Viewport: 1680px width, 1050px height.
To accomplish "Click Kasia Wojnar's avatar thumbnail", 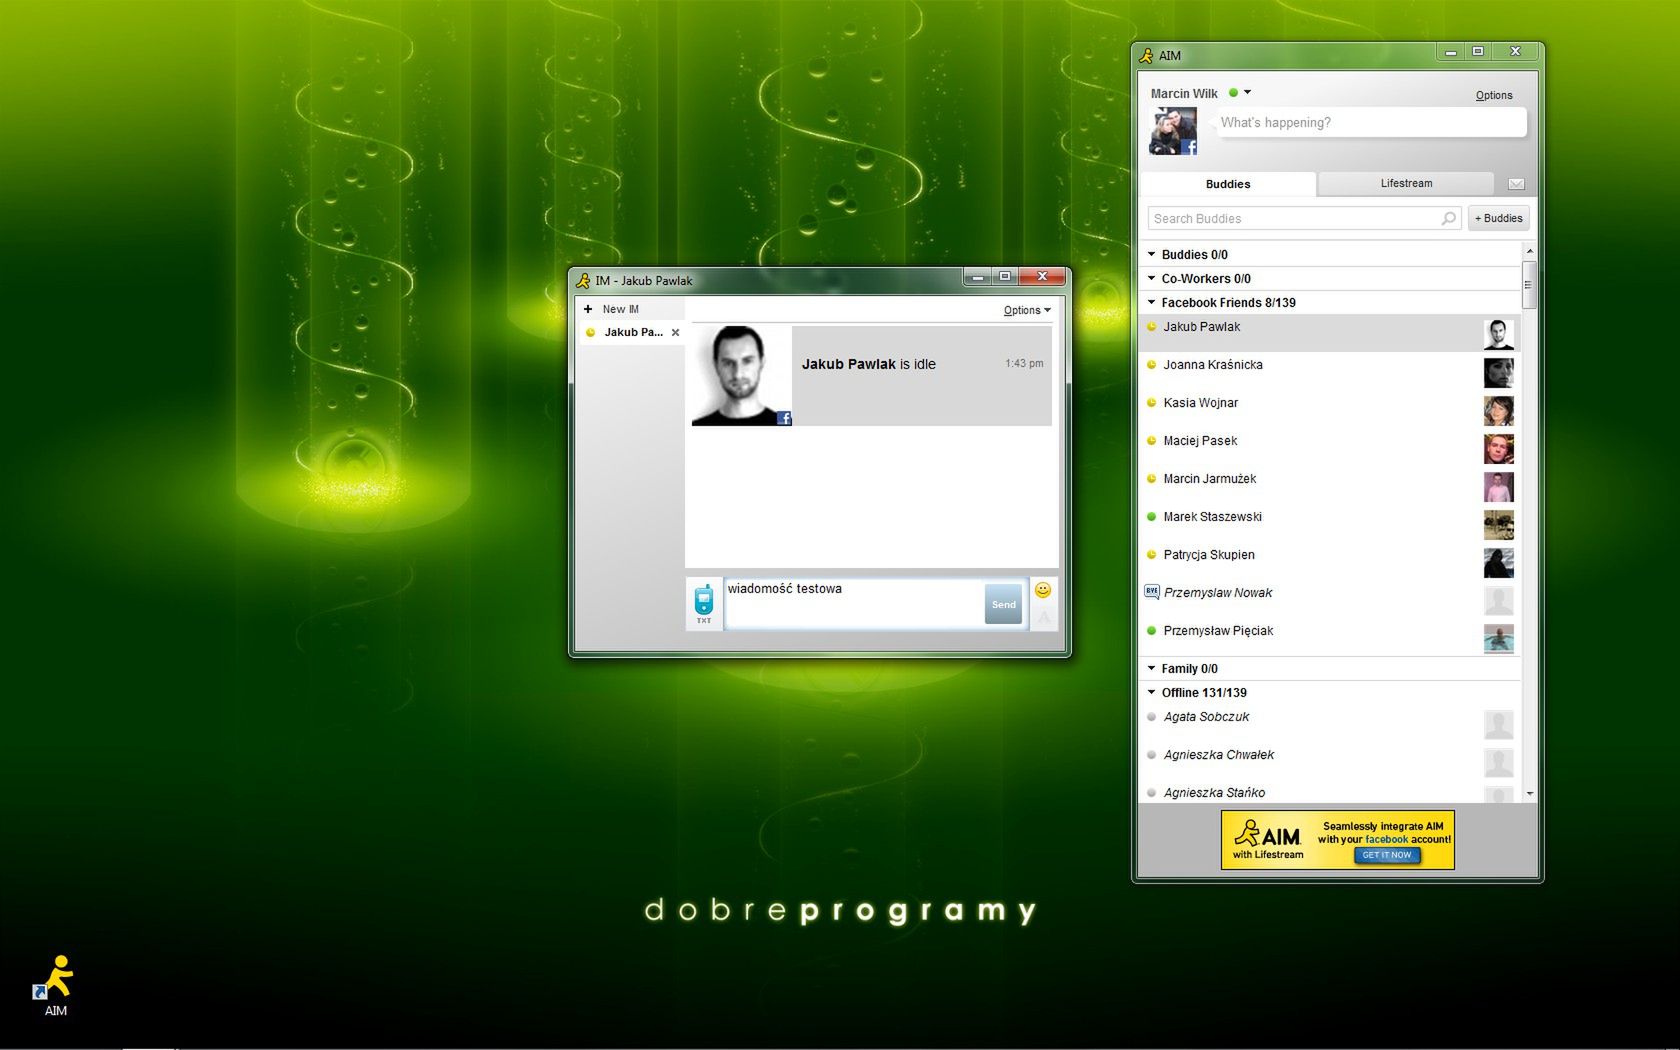I will point(1498,410).
